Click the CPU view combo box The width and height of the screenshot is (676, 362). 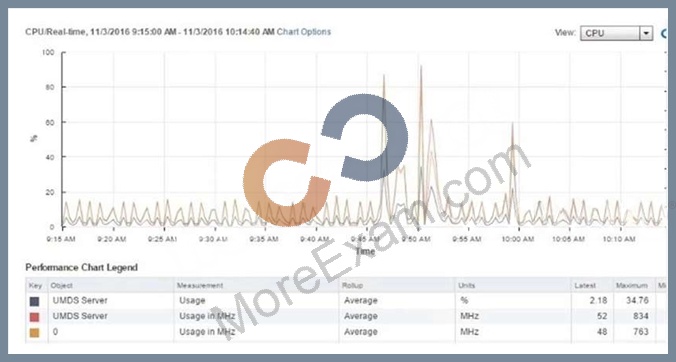coord(616,33)
